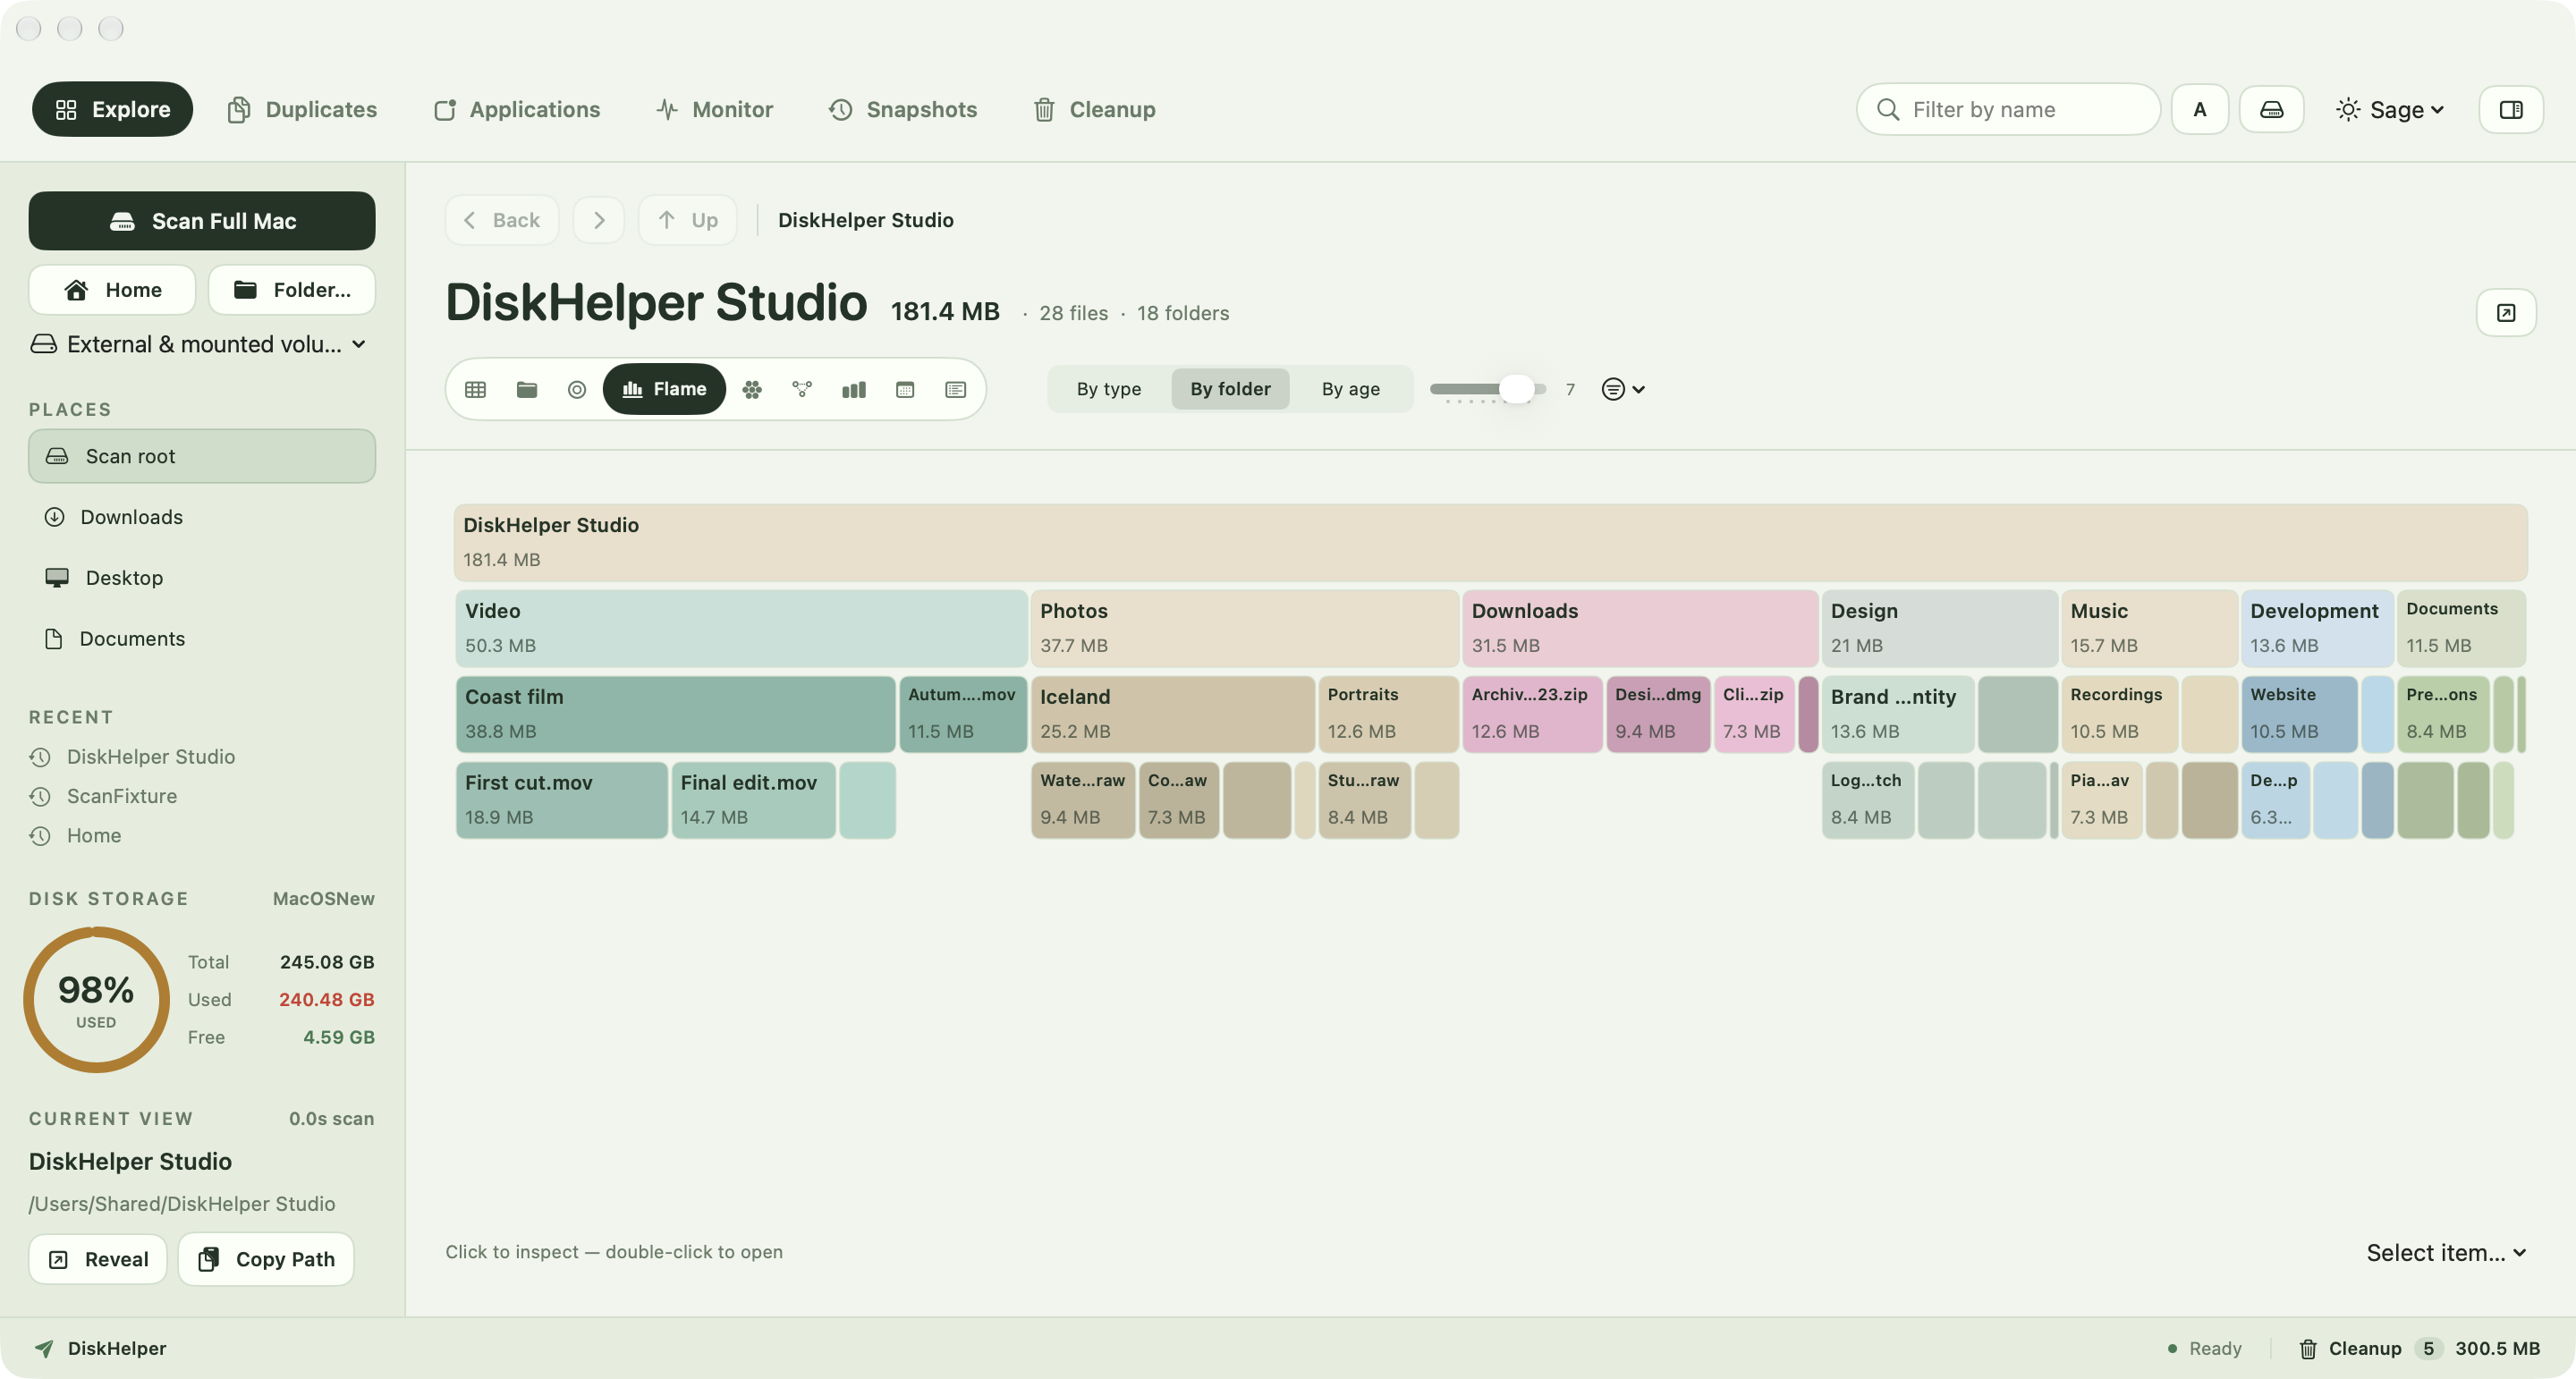Viewport: 2576px width, 1379px height.
Task: Open Downloads in the Places sidebar
Action: click(x=202, y=517)
